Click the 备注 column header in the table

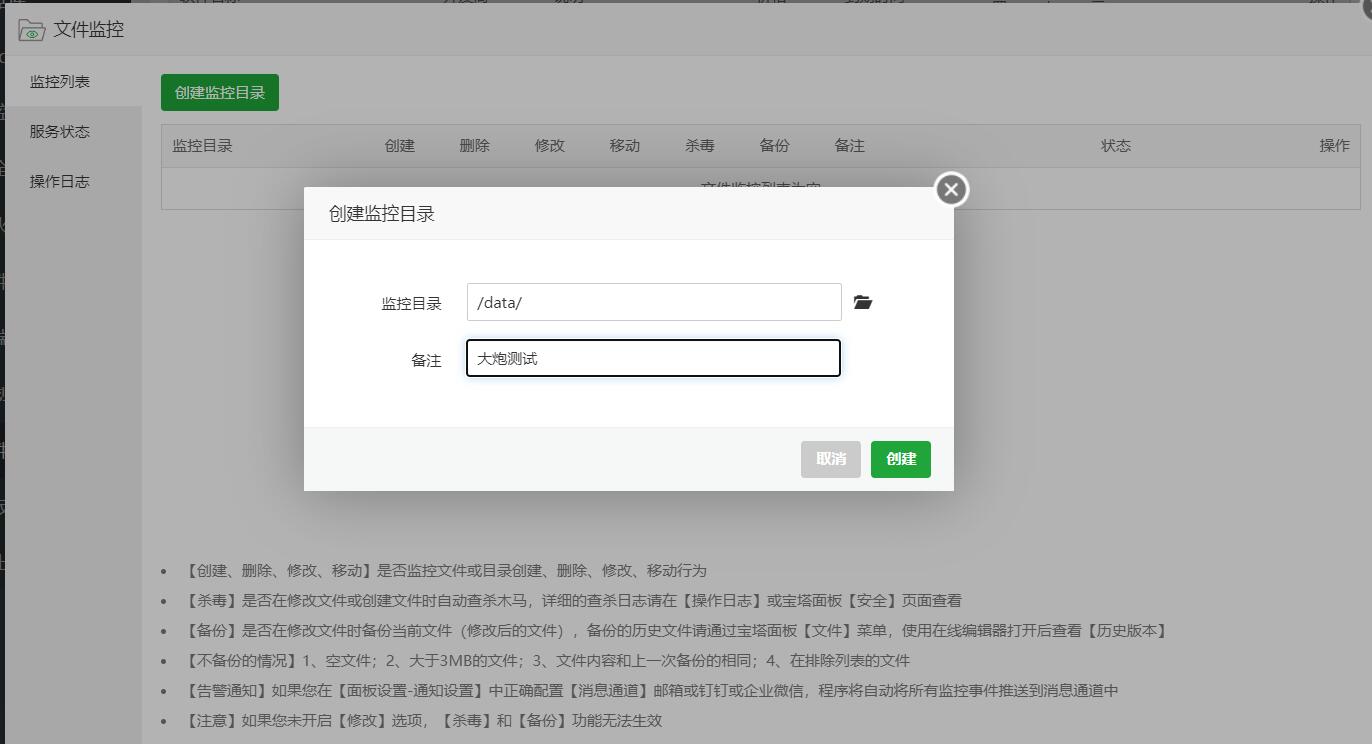pyautogui.click(x=850, y=145)
